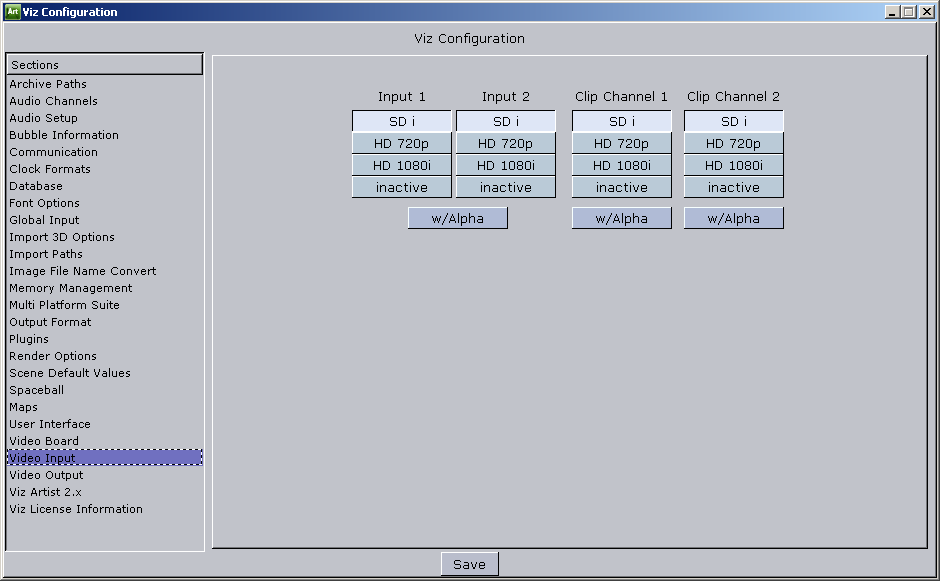Open Render Options in the sections list
This screenshot has width=940, height=581.
53,356
